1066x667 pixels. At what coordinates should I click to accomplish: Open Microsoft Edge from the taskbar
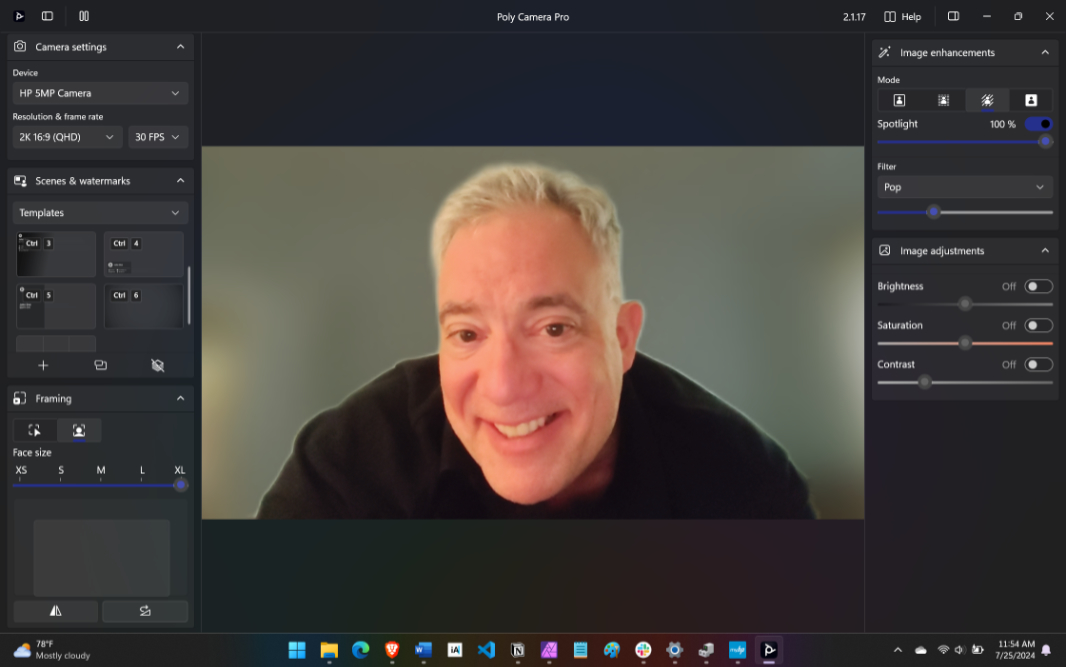360,650
